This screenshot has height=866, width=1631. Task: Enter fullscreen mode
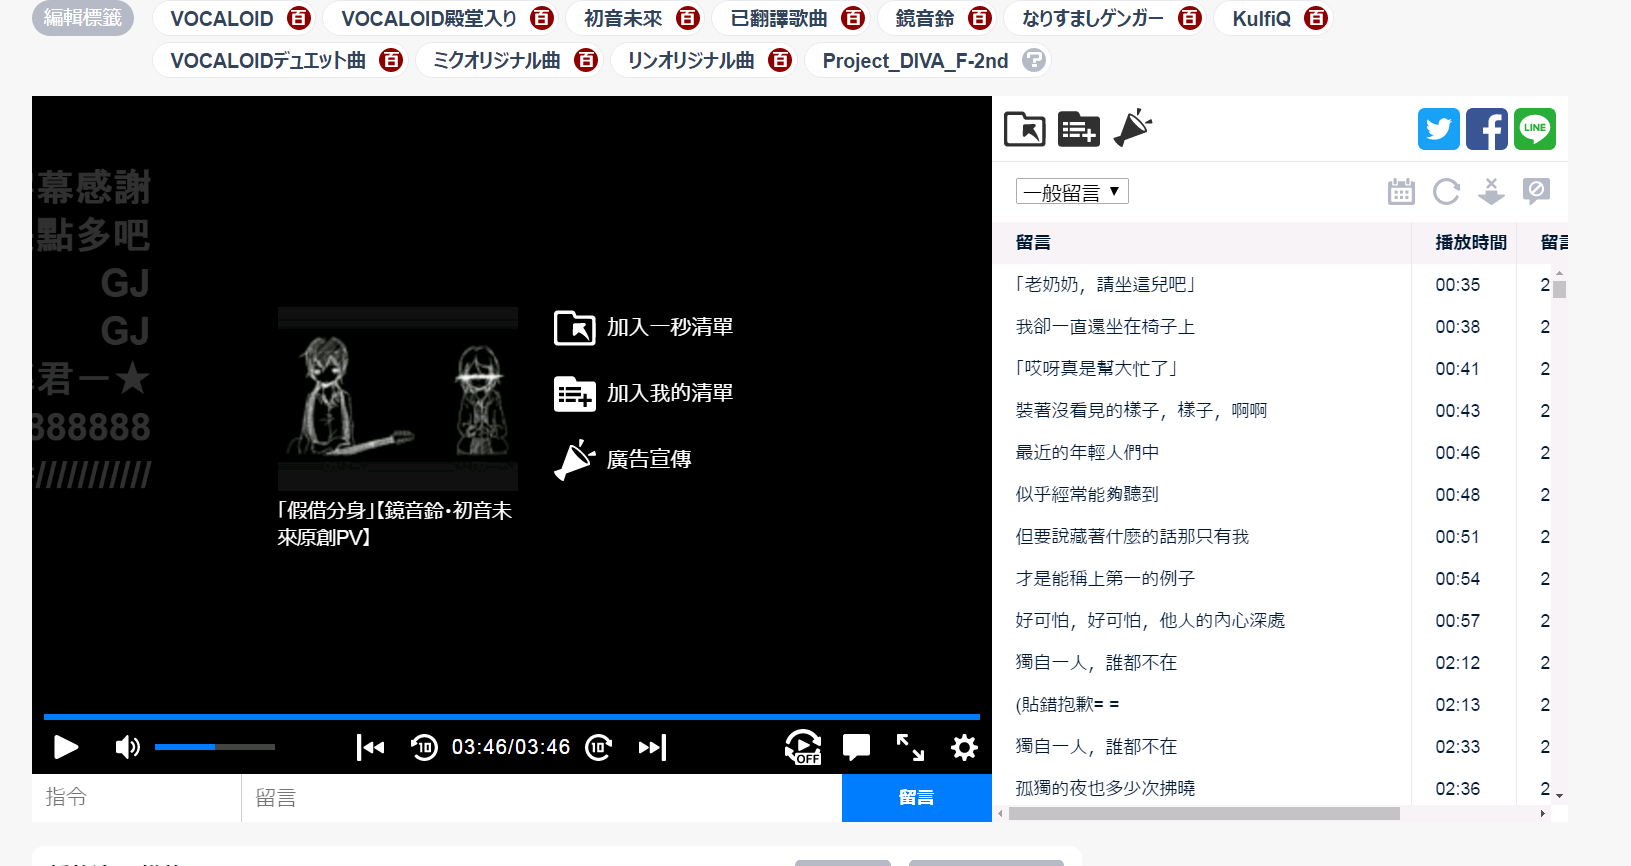(910, 747)
